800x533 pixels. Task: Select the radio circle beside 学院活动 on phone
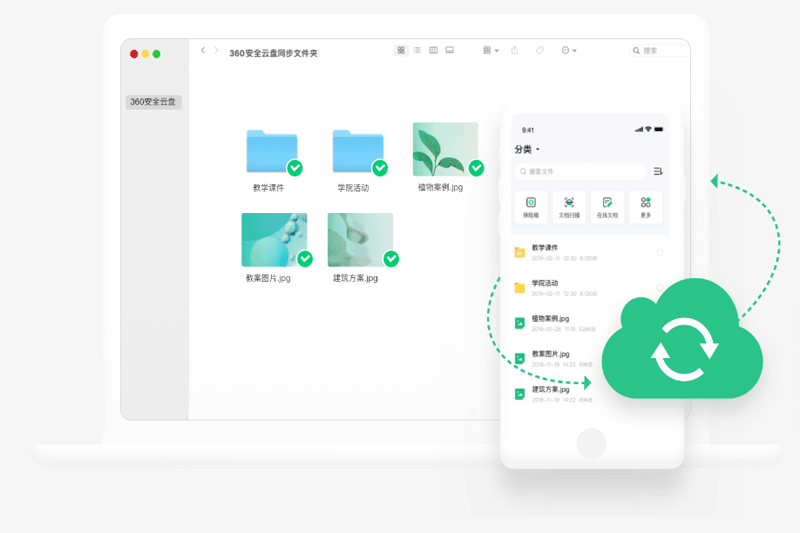point(660,288)
